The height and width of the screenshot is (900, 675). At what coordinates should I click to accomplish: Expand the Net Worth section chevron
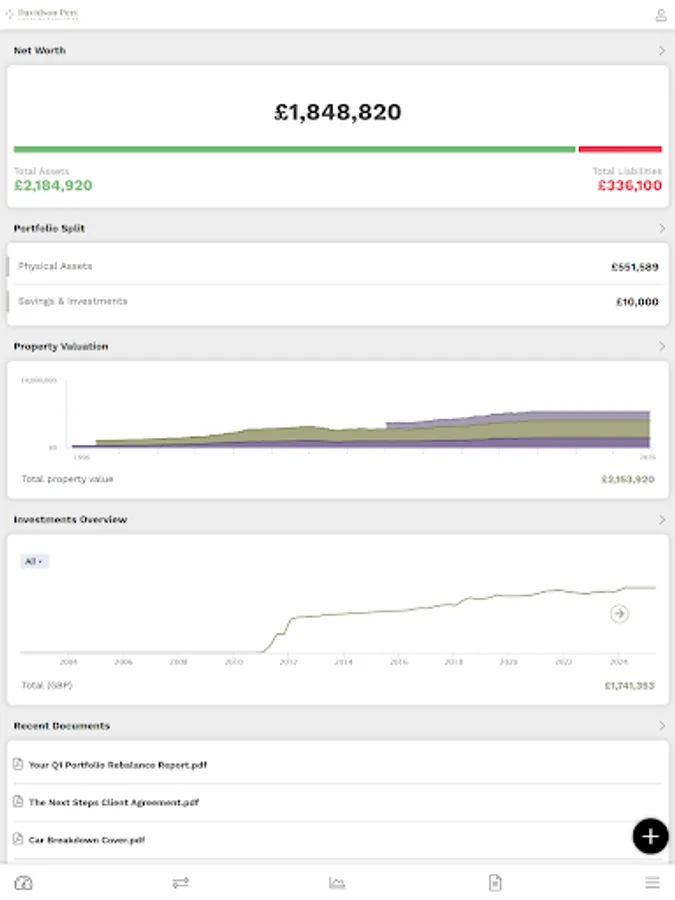(662, 50)
